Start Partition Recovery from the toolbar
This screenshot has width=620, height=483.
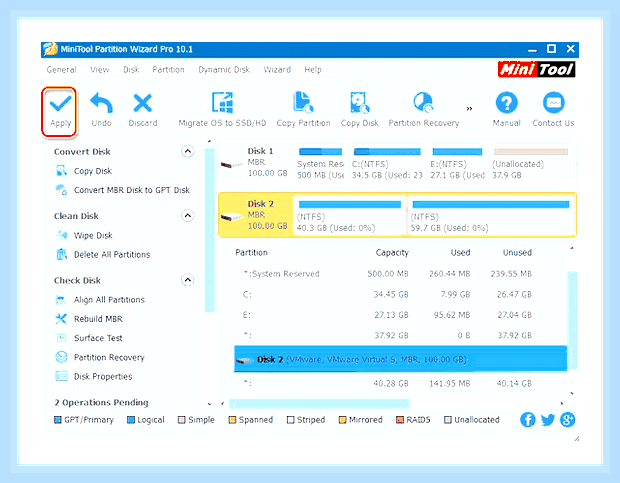(423, 110)
